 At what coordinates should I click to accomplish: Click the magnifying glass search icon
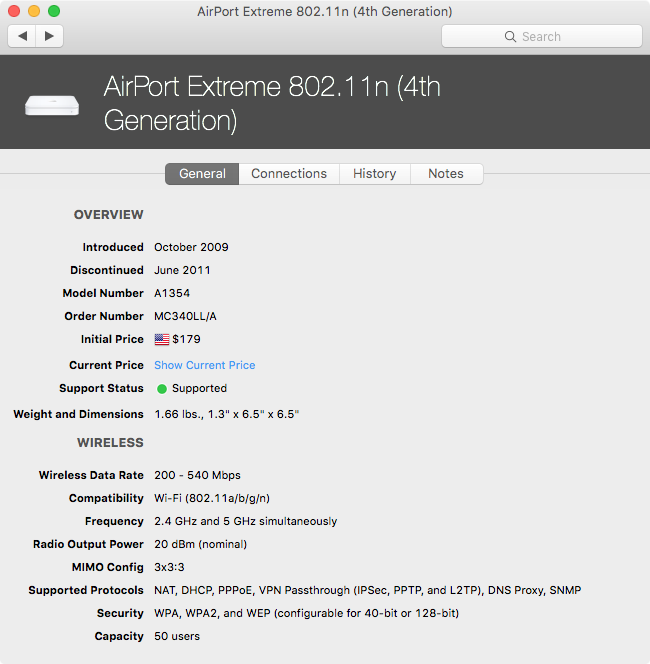click(511, 37)
